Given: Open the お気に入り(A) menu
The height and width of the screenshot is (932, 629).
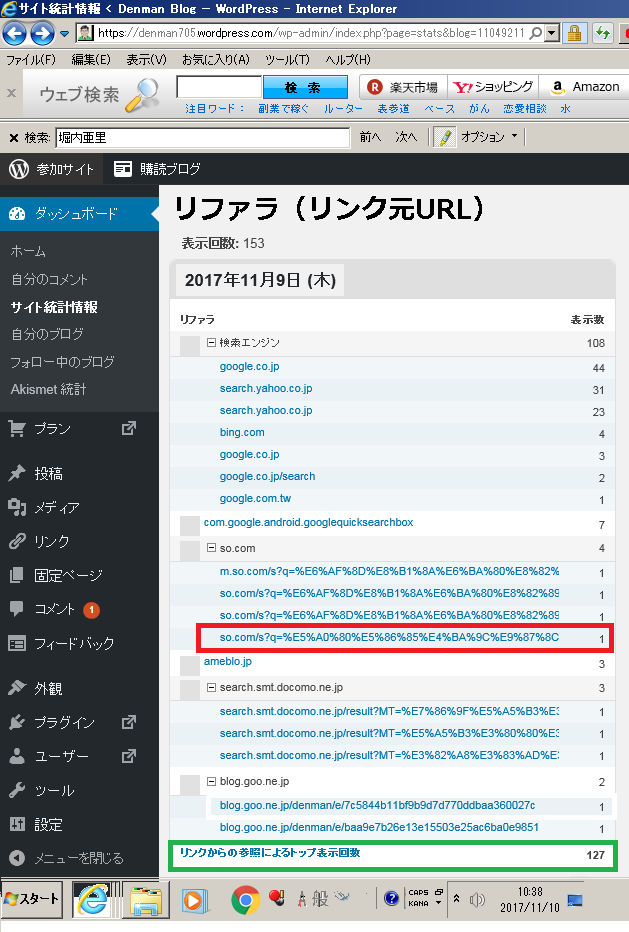Looking at the screenshot, I should [216, 60].
